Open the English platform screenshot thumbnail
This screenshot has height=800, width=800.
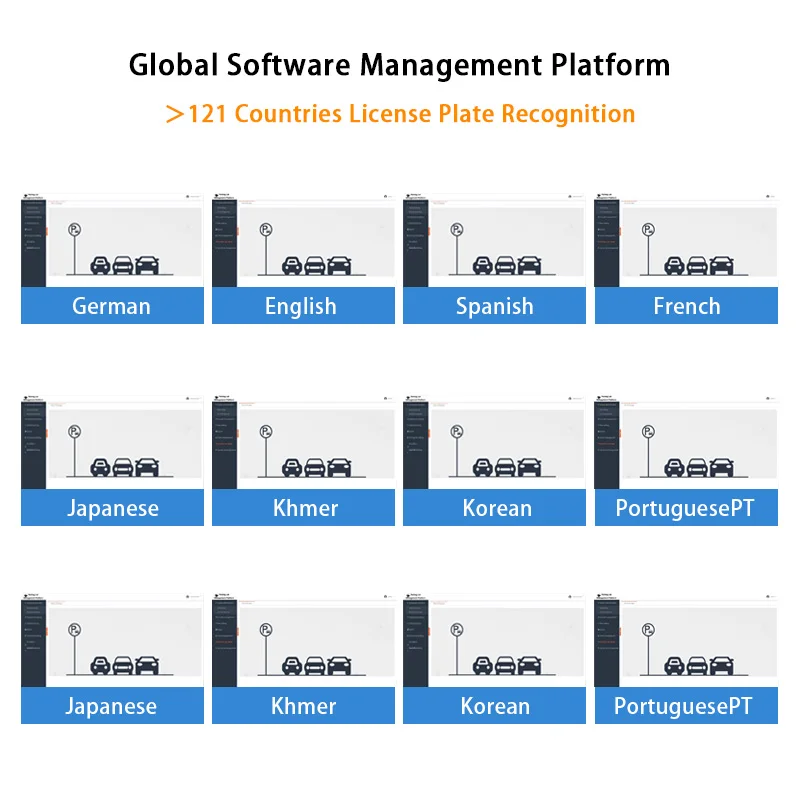coord(303,240)
